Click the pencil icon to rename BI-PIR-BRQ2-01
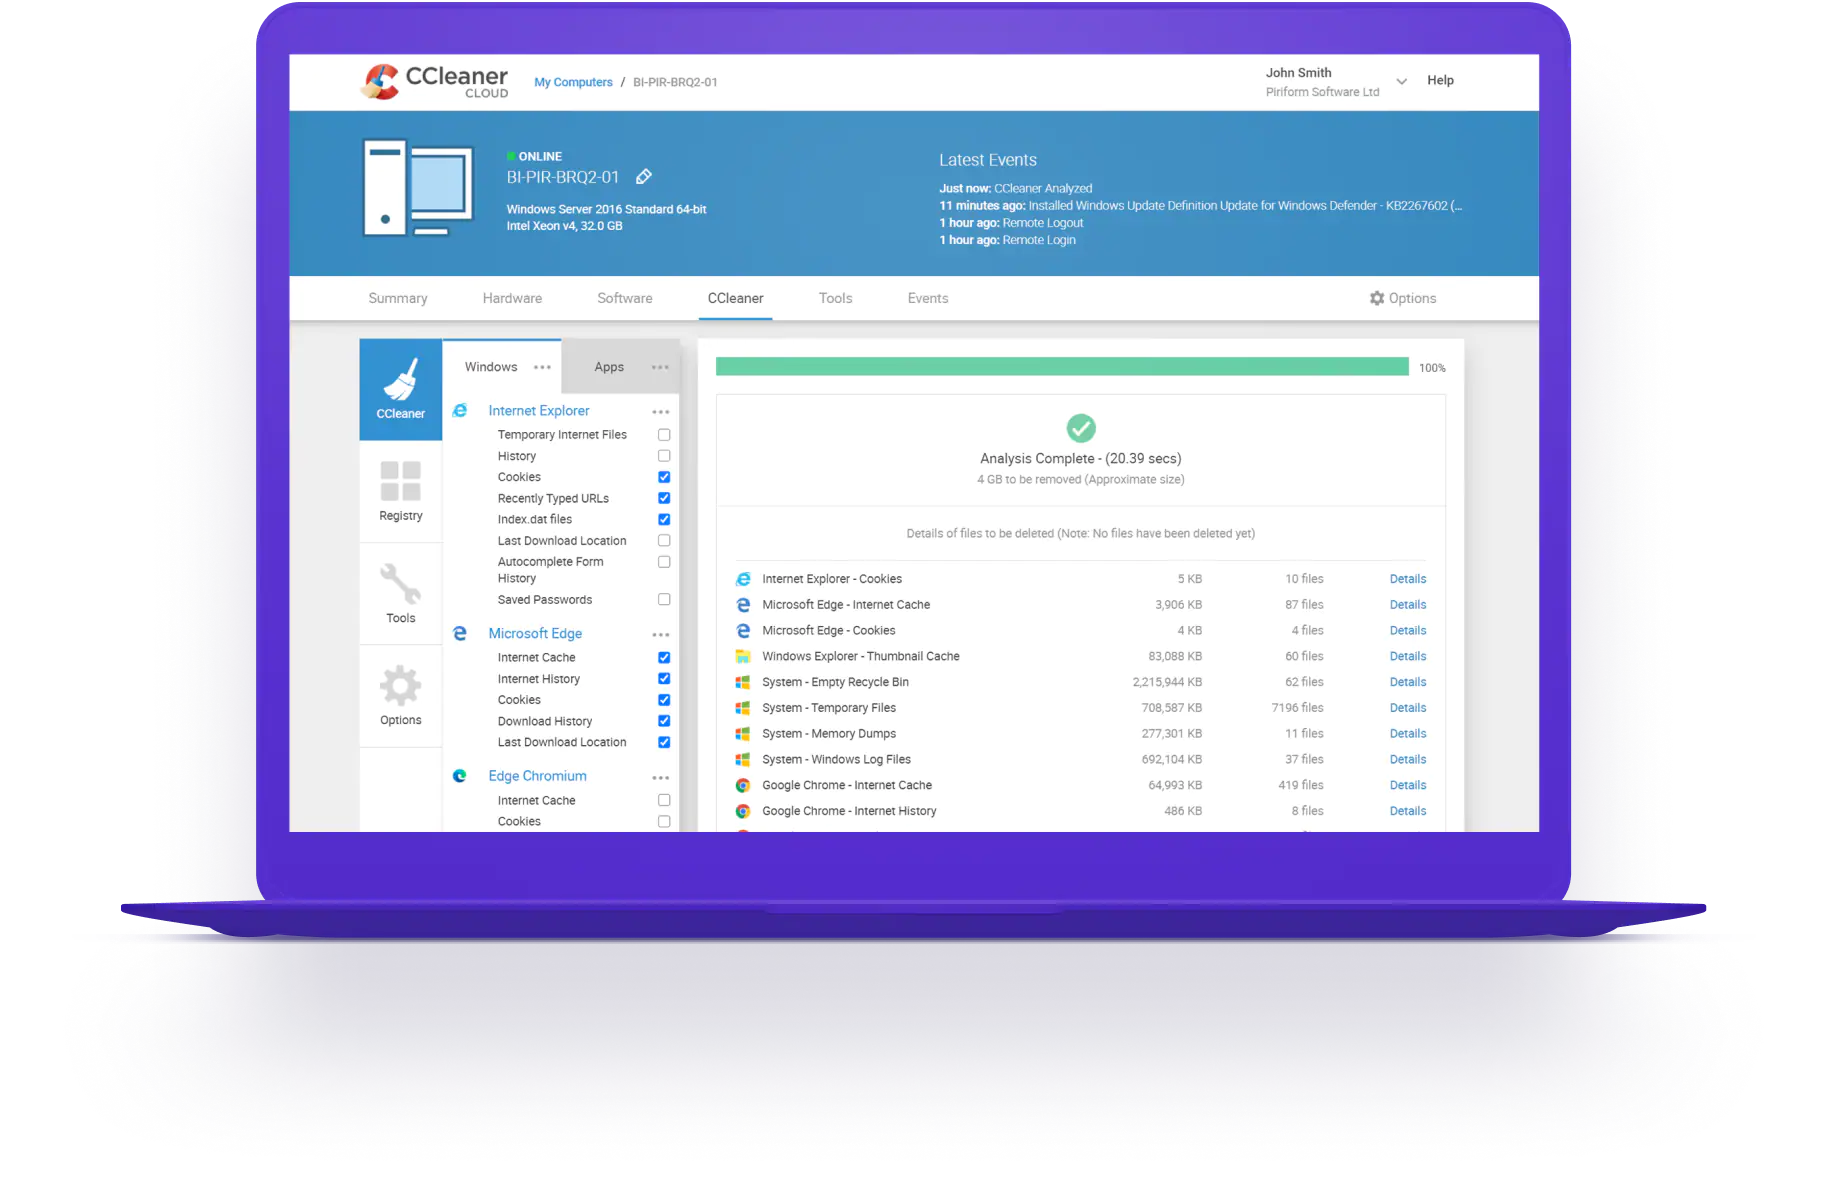This screenshot has width=1827, height=1177. (644, 177)
